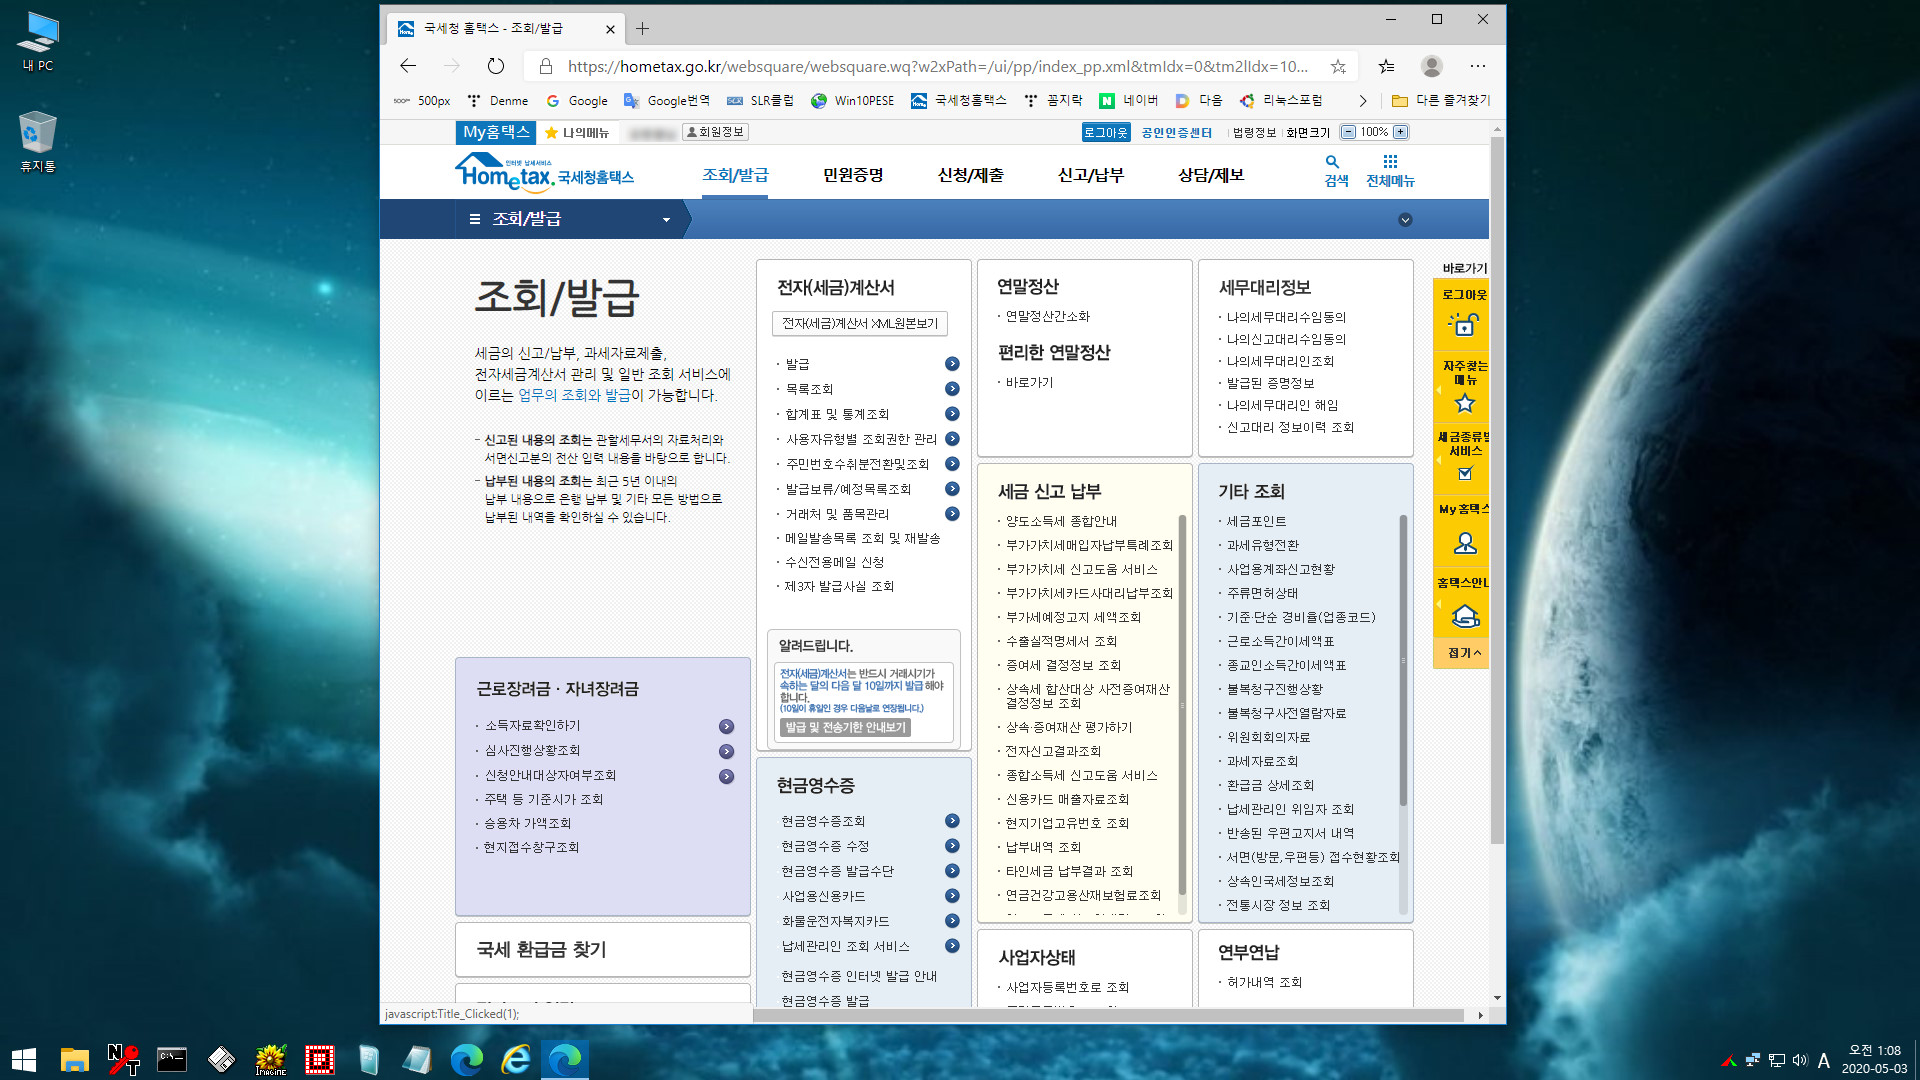Screen dimensions: 1920x1080
Task: Open the 상담/제보 main menu
Action: coord(1211,175)
